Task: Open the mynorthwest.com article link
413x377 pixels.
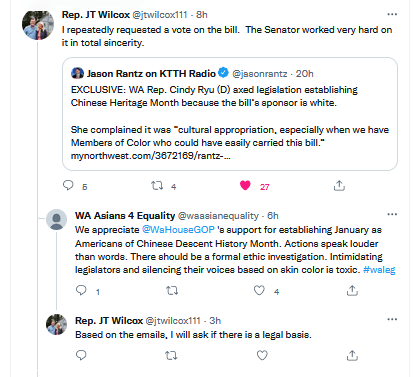Action: 150,156
